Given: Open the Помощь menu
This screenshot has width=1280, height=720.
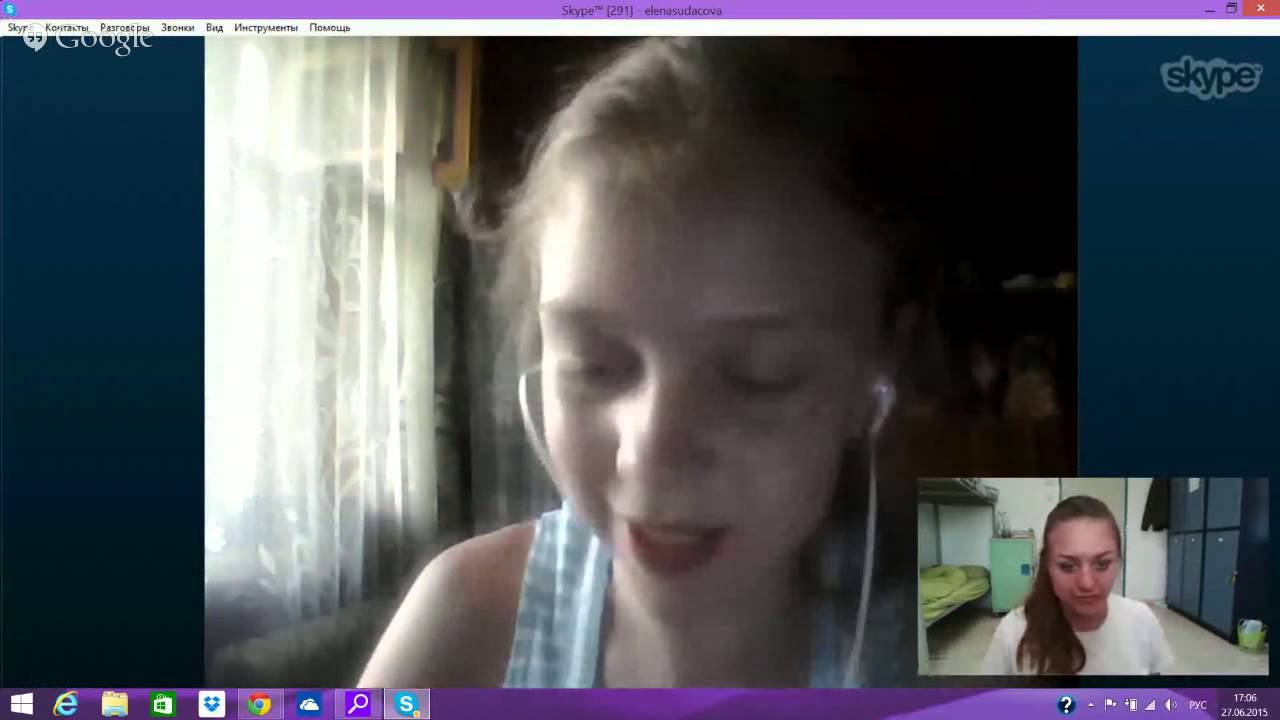Looking at the screenshot, I should click(x=329, y=27).
